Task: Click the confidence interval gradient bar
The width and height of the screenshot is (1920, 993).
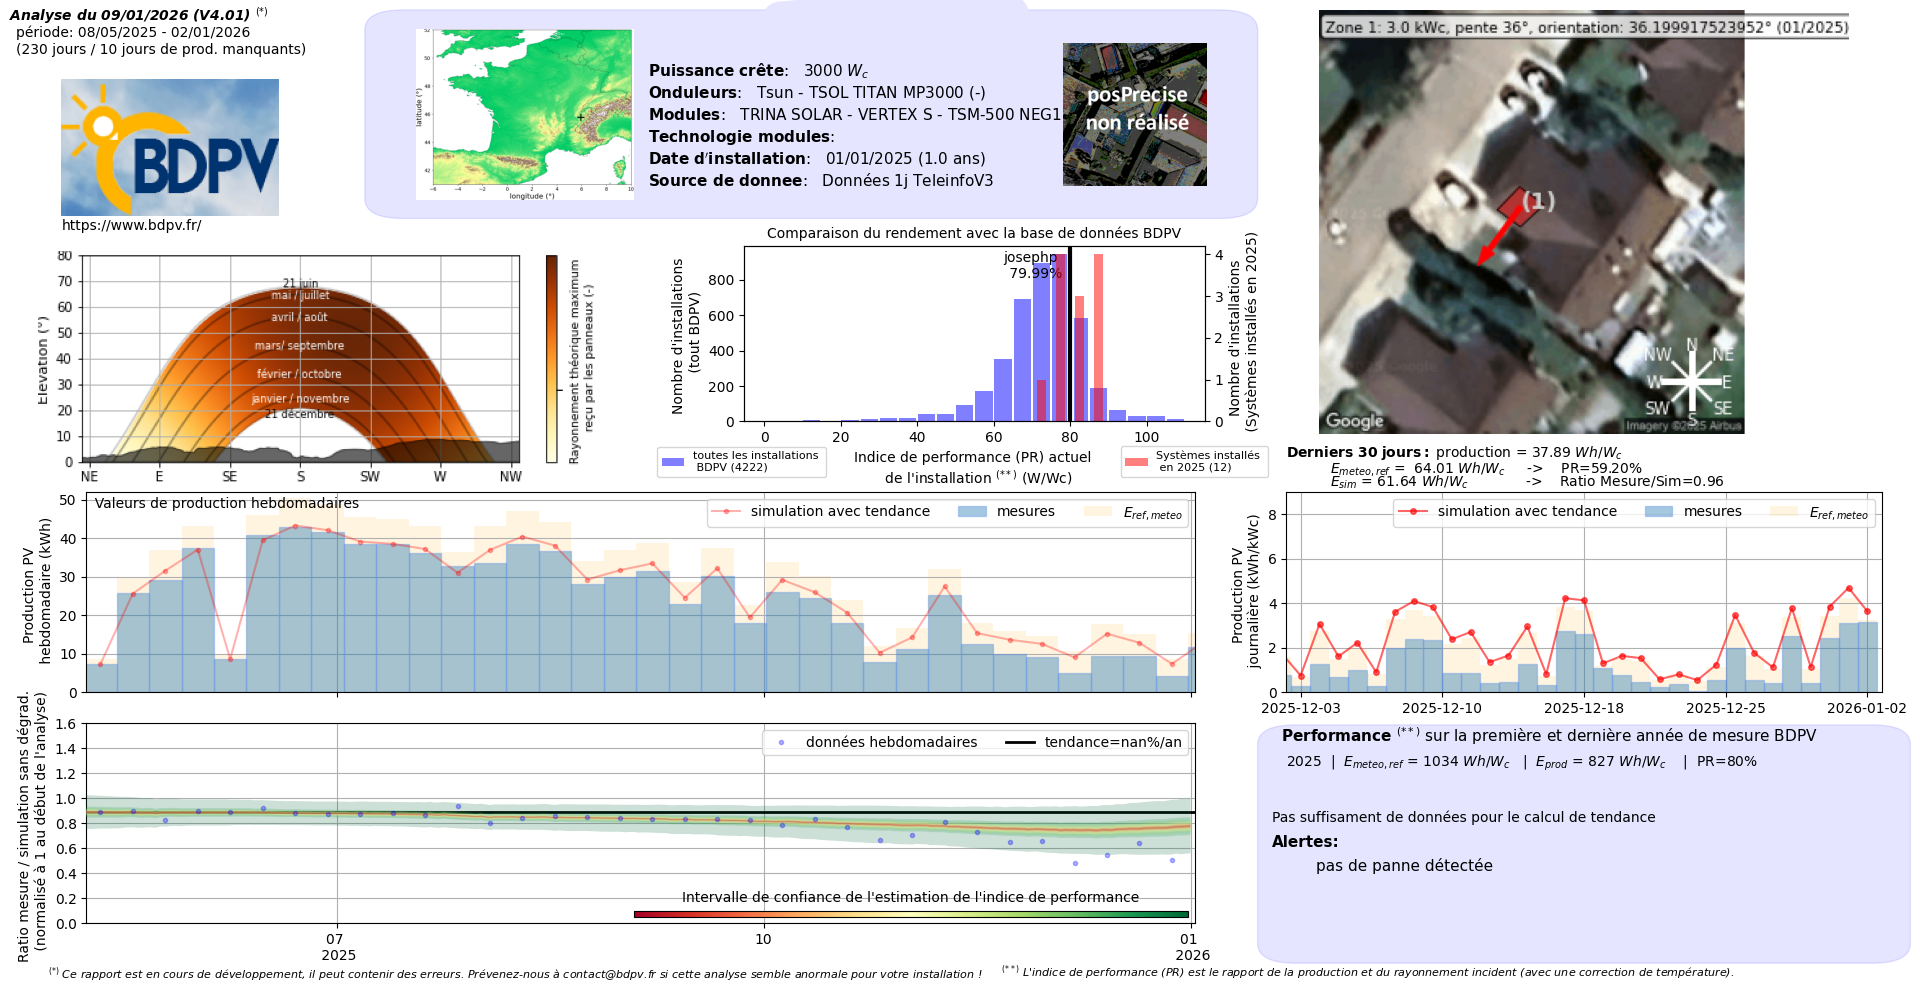Action: (911, 914)
